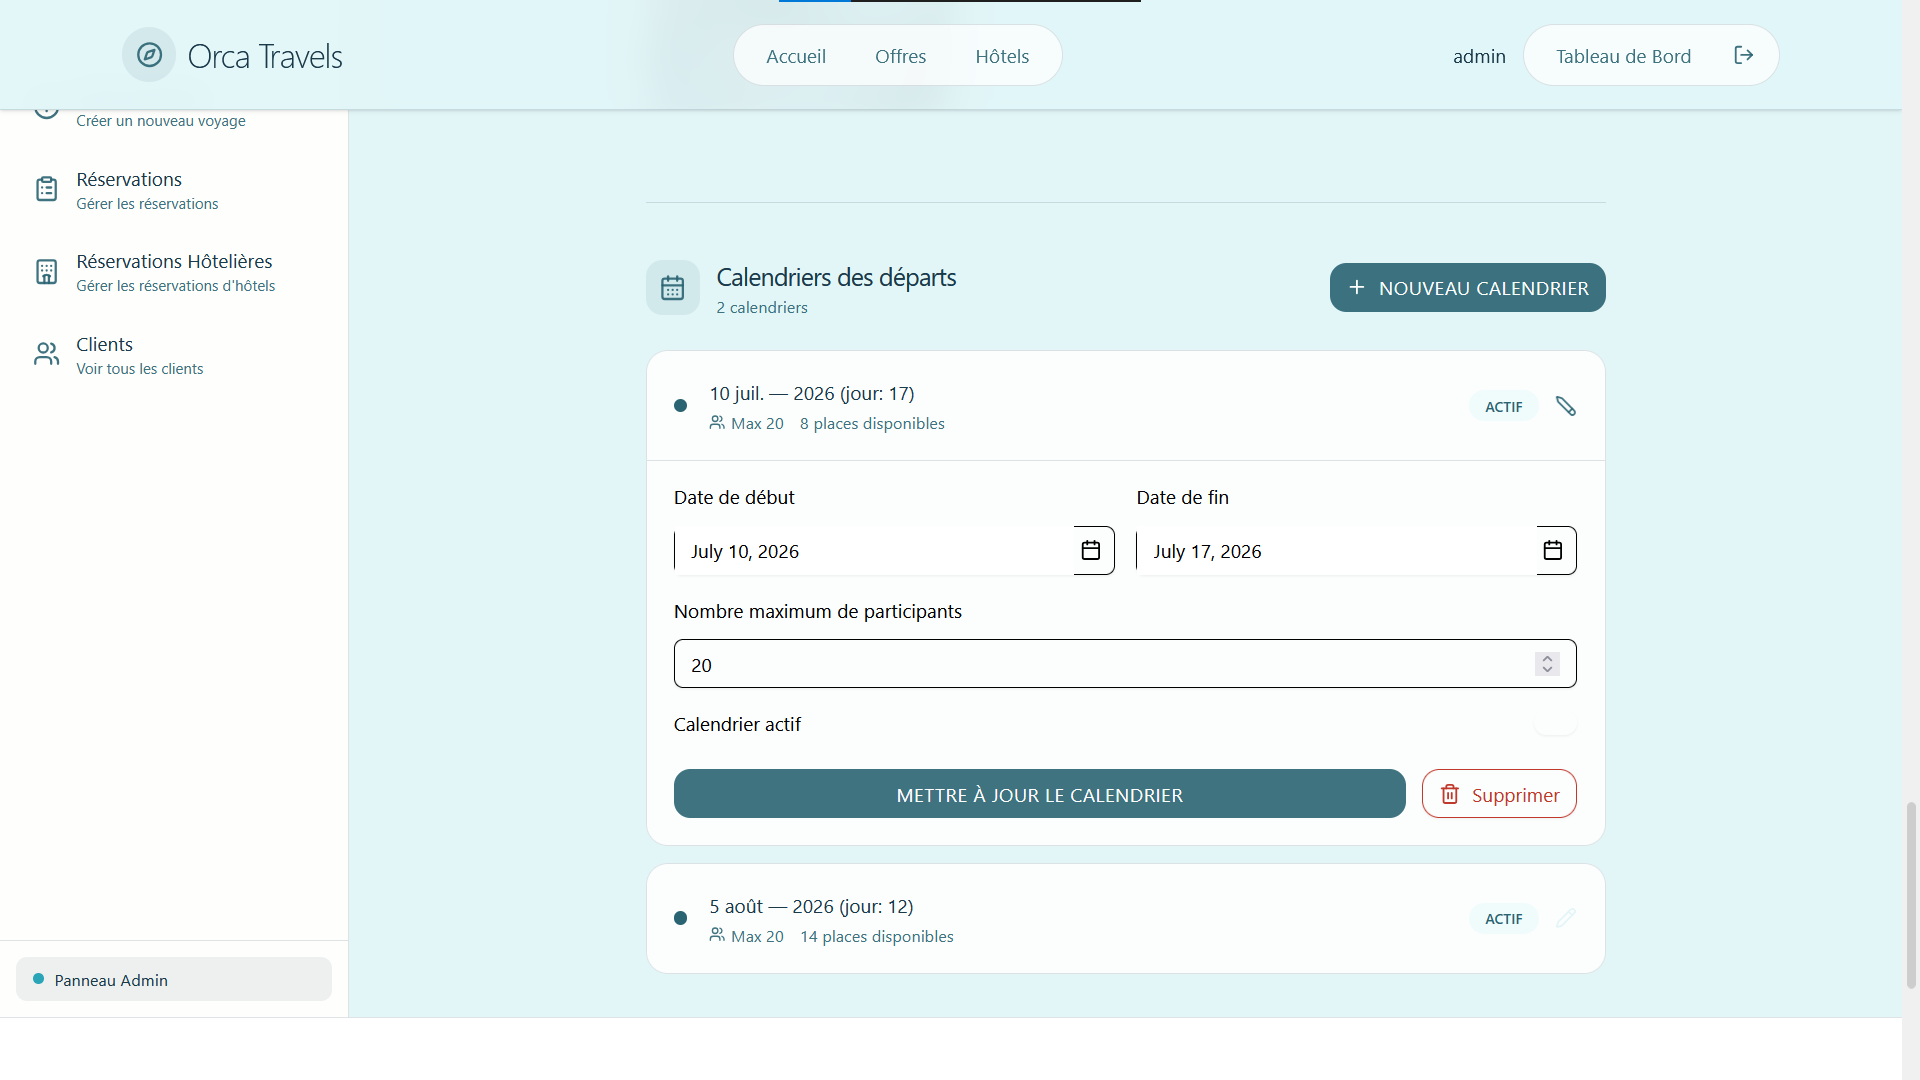Open the Offres page
1920x1080 pixels.
click(x=900, y=56)
